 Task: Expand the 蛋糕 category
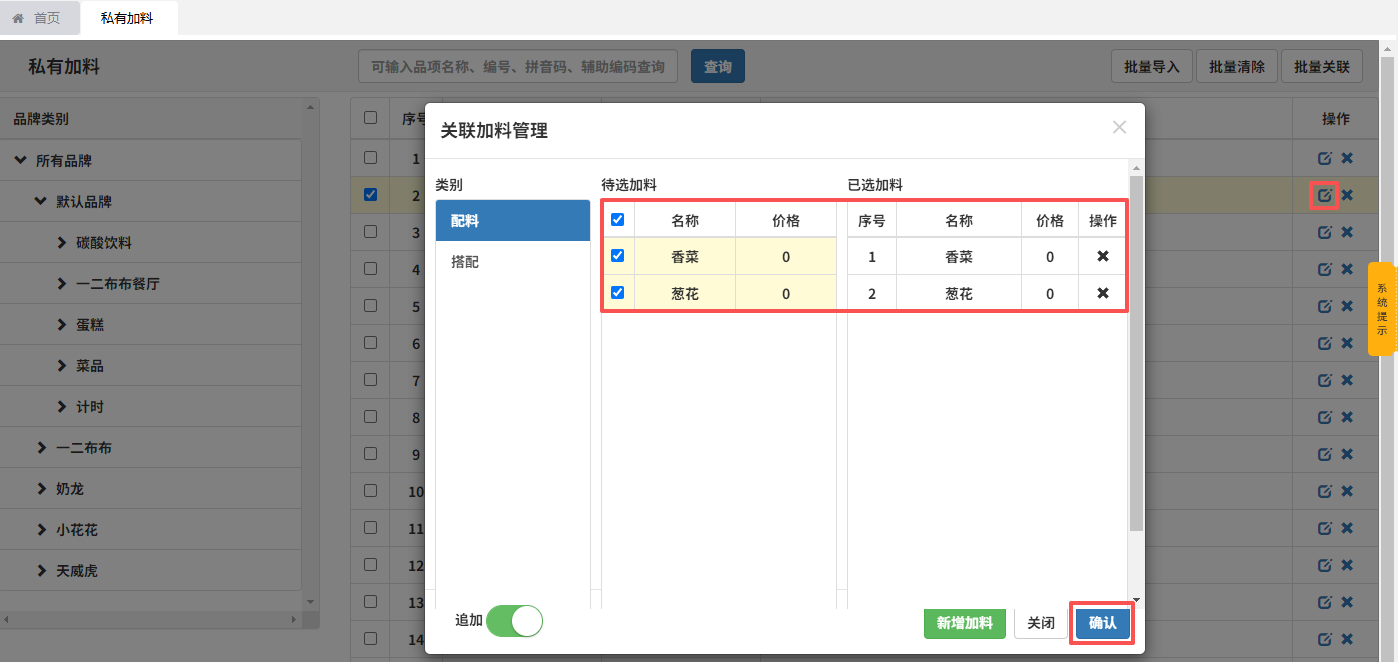click(62, 325)
